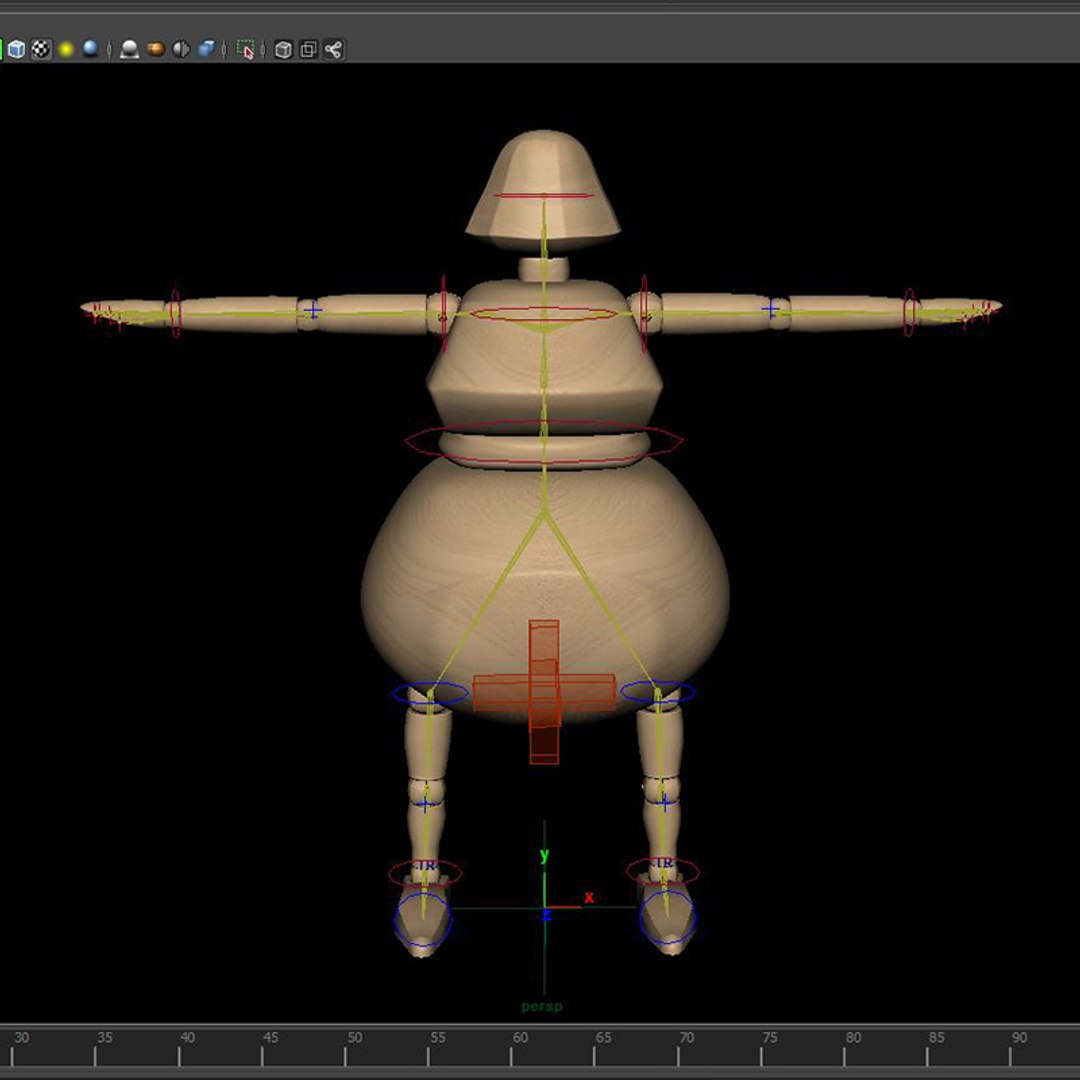
Task: Select the blue elbow cross on the left arm
Action: 313,310
